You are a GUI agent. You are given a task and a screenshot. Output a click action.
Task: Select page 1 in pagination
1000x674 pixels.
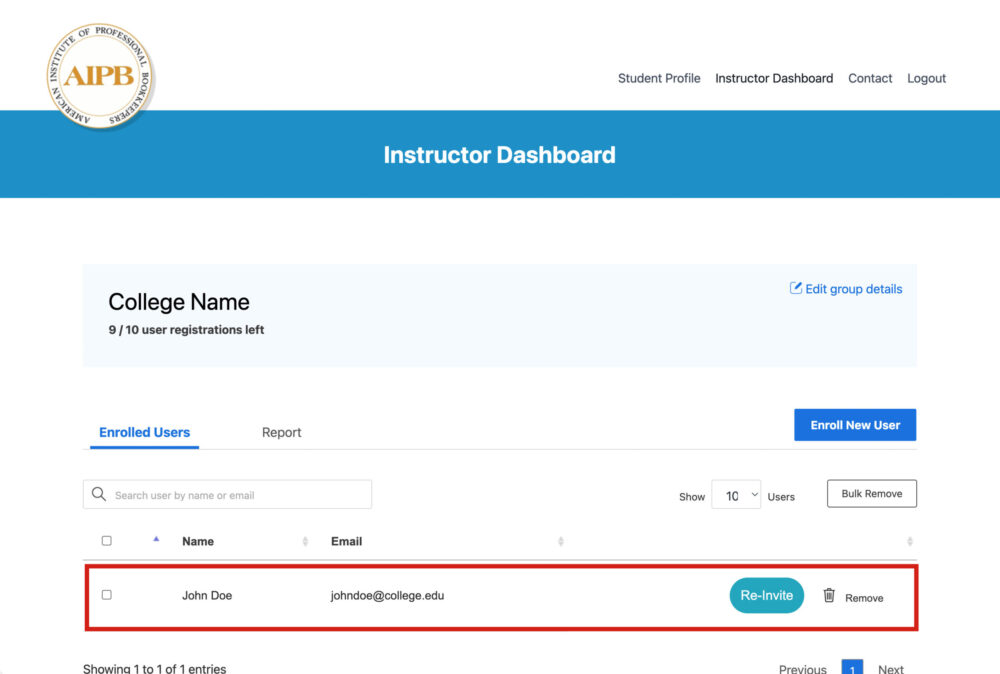click(852, 668)
